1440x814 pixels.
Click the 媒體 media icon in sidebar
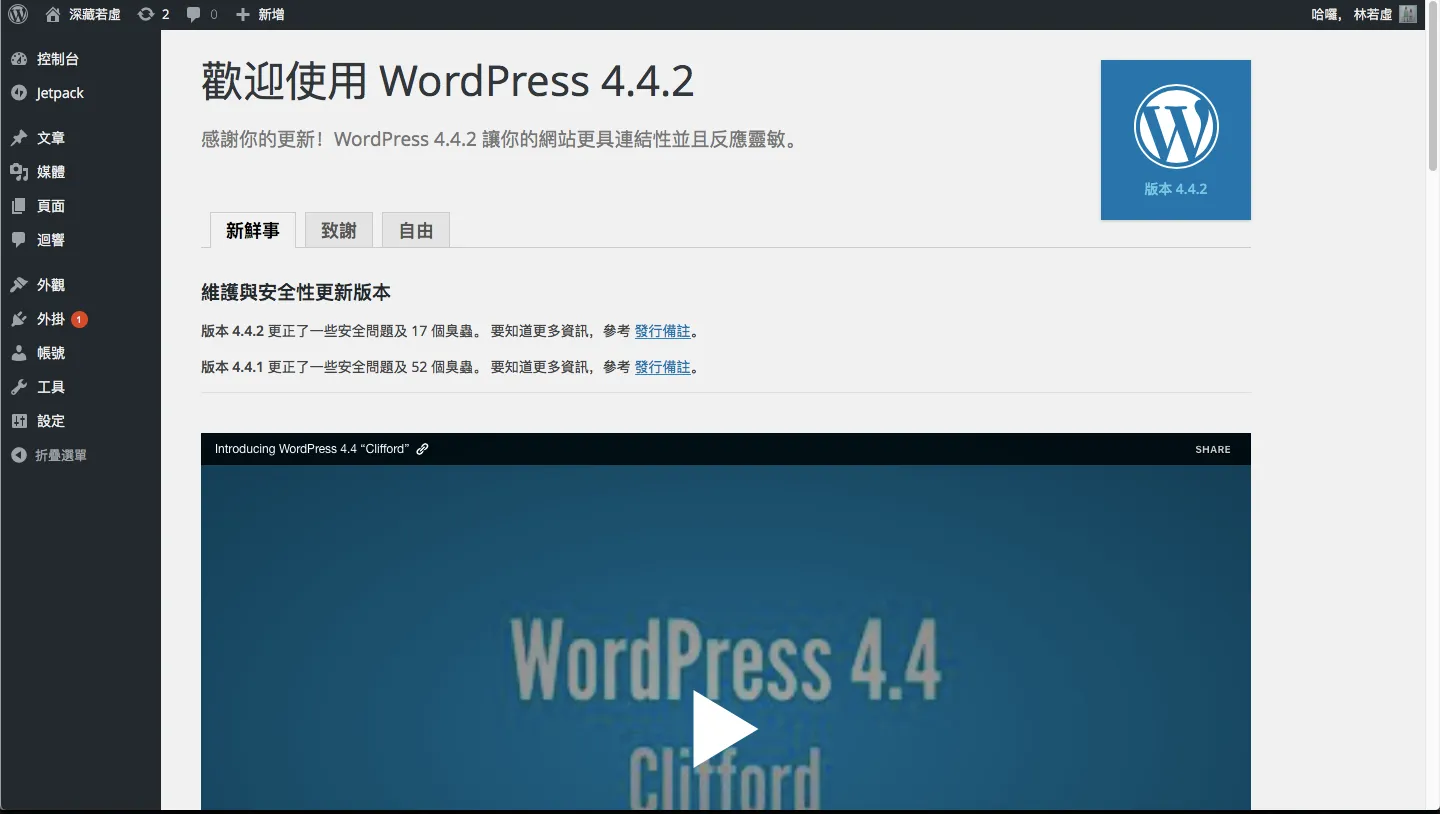18,172
